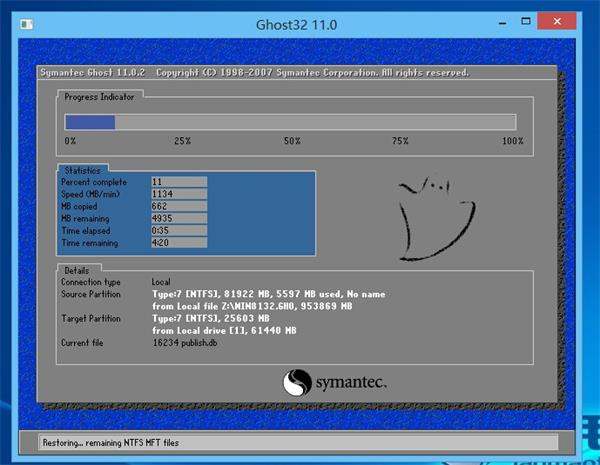Select the Time remaining value field
The height and width of the screenshot is (465, 600).
coord(178,242)
